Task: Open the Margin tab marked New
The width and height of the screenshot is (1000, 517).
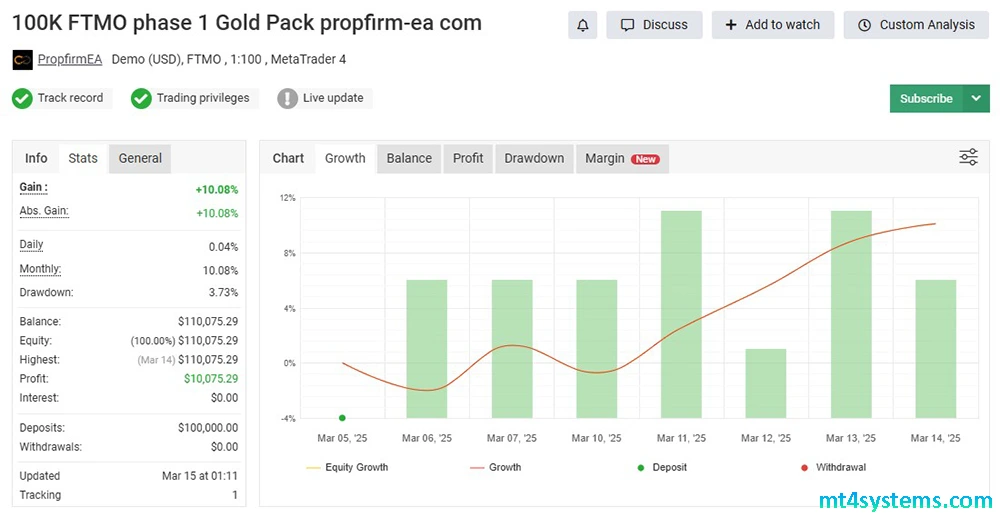Action: pos(621,158)
